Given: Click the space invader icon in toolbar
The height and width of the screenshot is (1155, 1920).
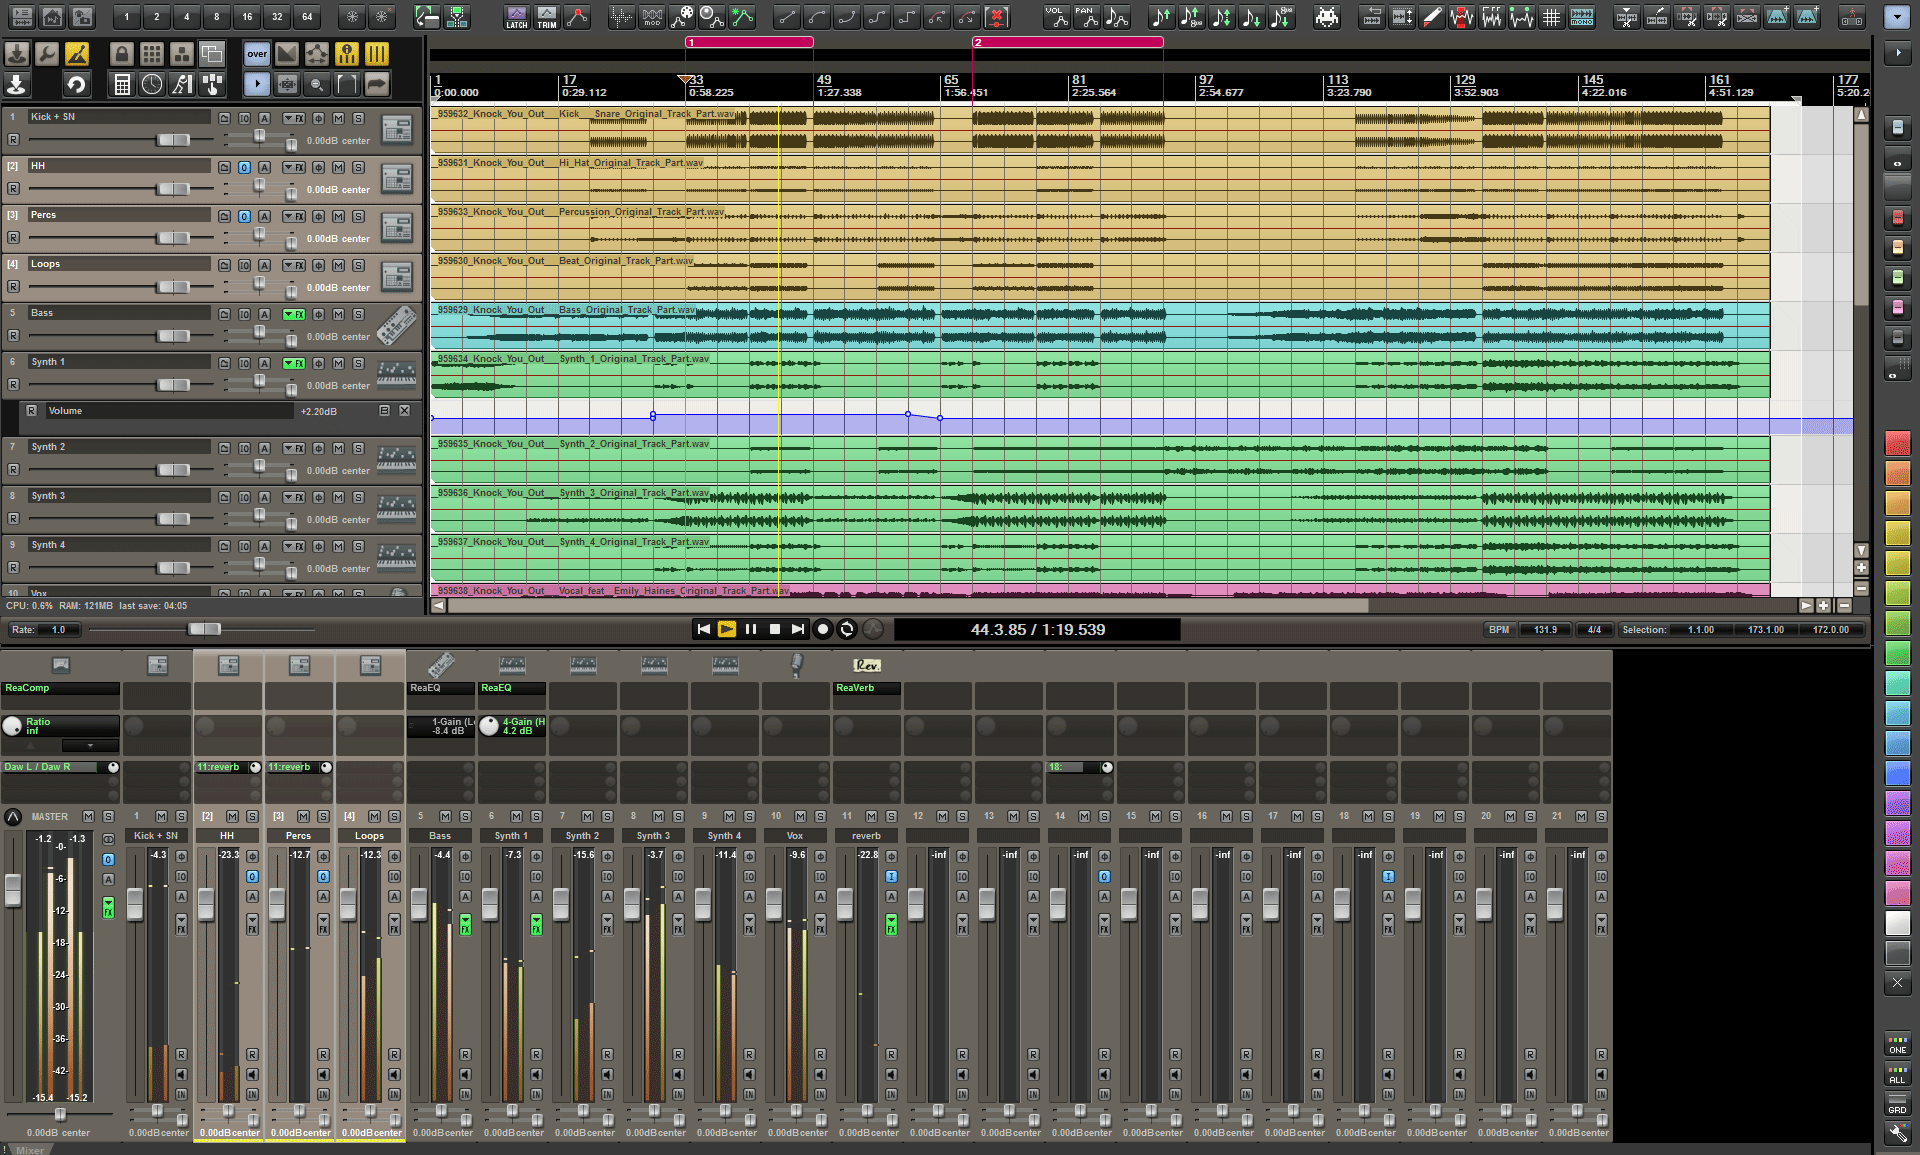Looking at the screenshot, I should pos(1326,17).
